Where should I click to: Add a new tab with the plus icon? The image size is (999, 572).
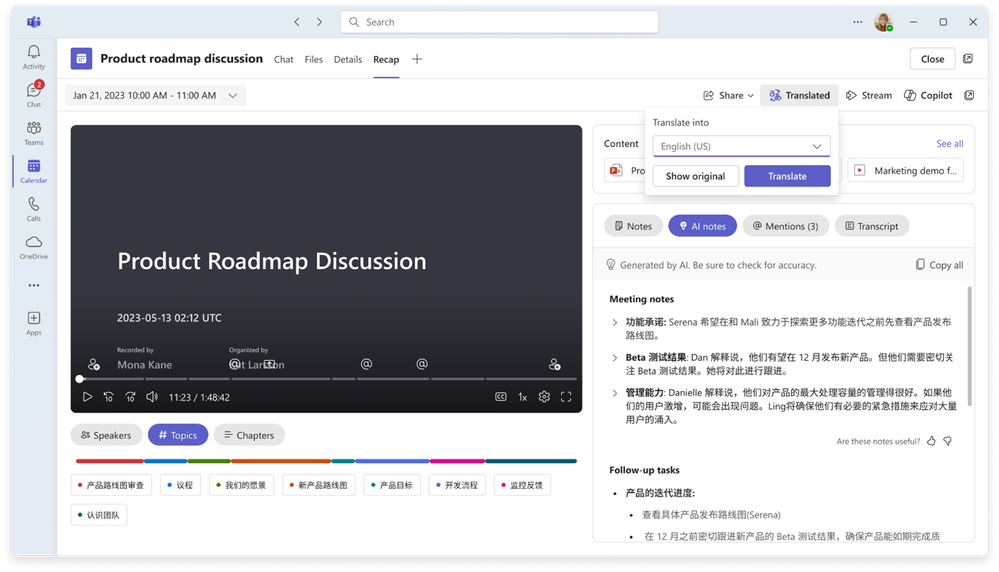click(417, 59)
